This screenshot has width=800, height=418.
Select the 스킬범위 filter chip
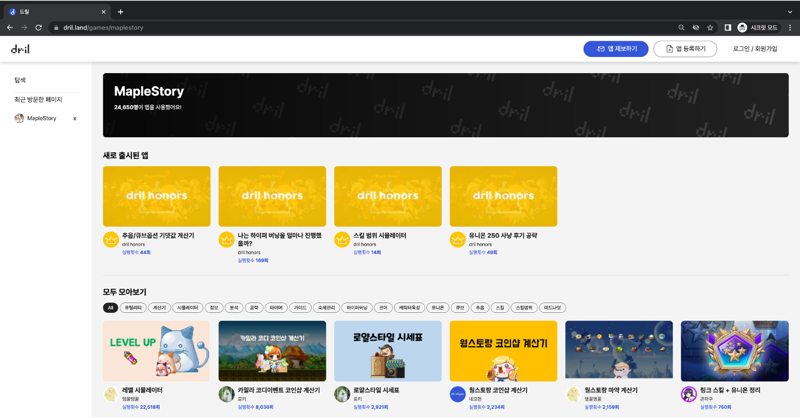pos(524,308)
